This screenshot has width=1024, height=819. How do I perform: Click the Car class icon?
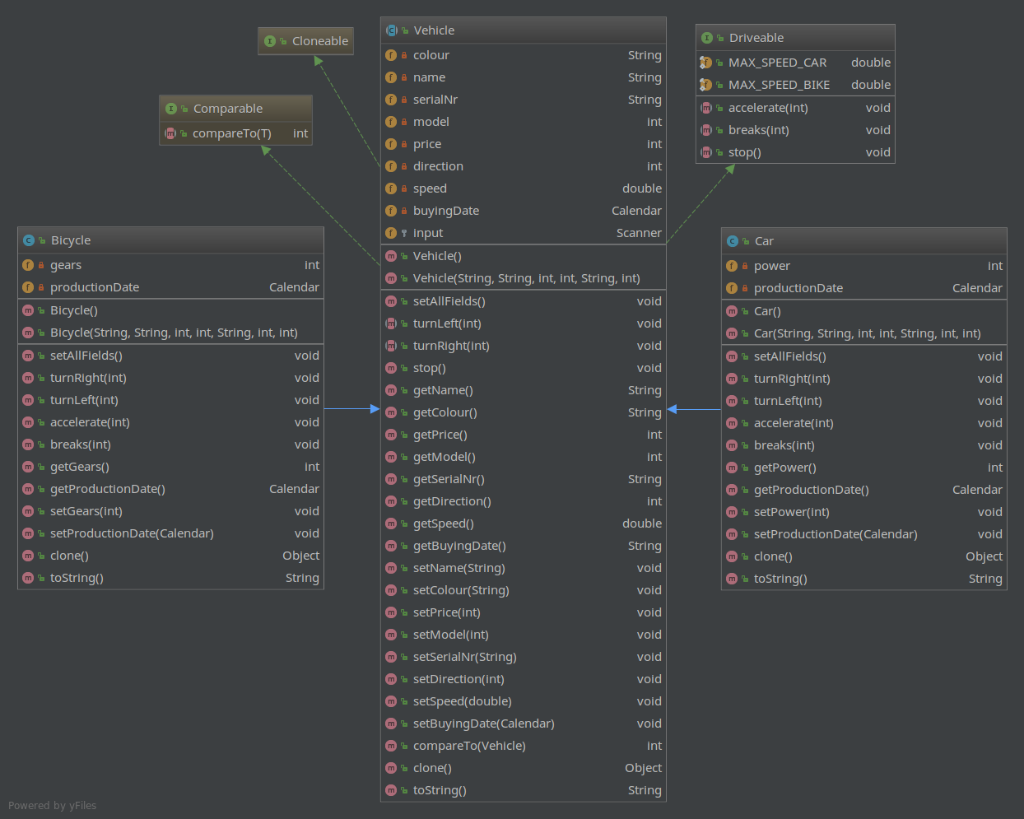[733, 241]
